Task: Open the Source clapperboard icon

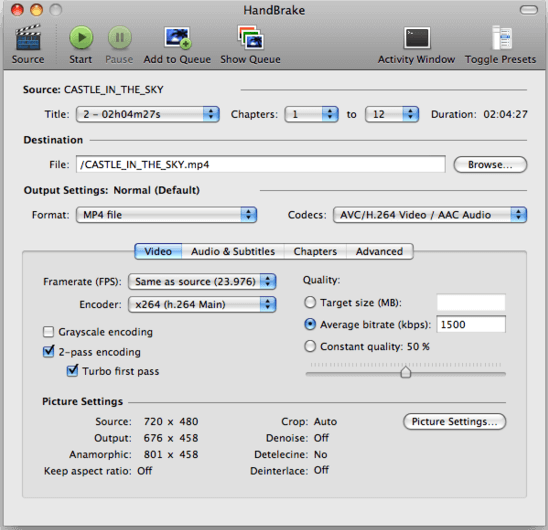Action: click(x=28, y=37)
